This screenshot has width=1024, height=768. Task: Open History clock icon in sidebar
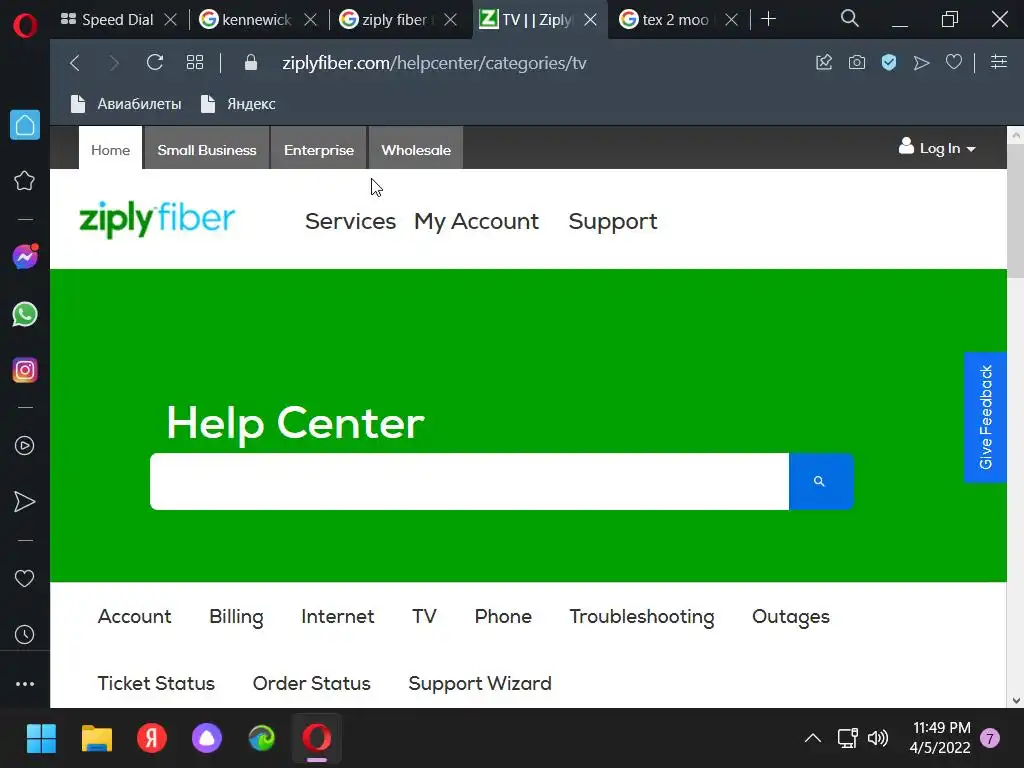point(25,634)
